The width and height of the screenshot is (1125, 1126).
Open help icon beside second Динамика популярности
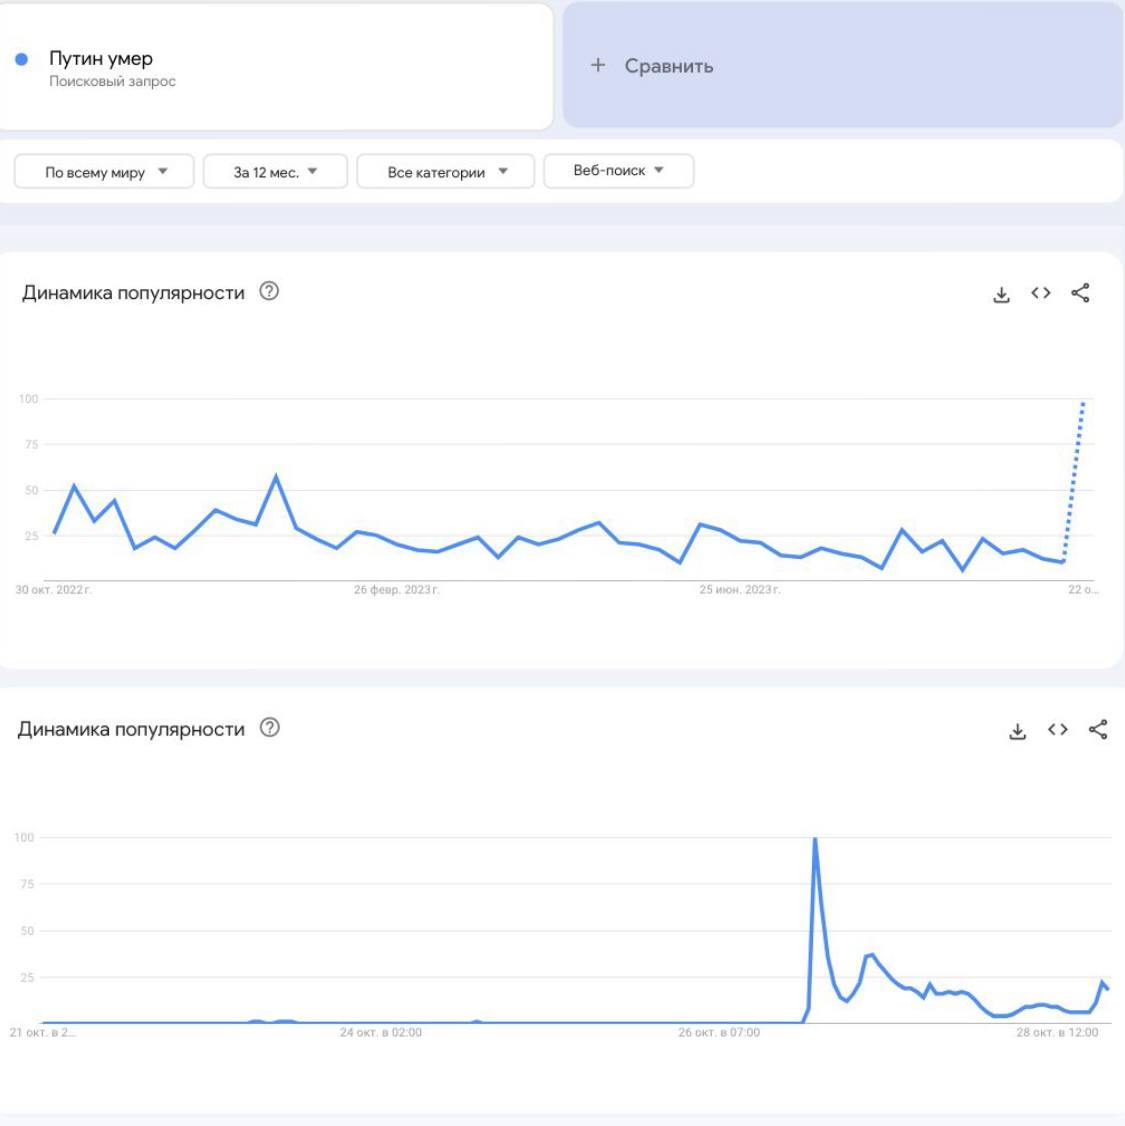click(x=269, y=727)
